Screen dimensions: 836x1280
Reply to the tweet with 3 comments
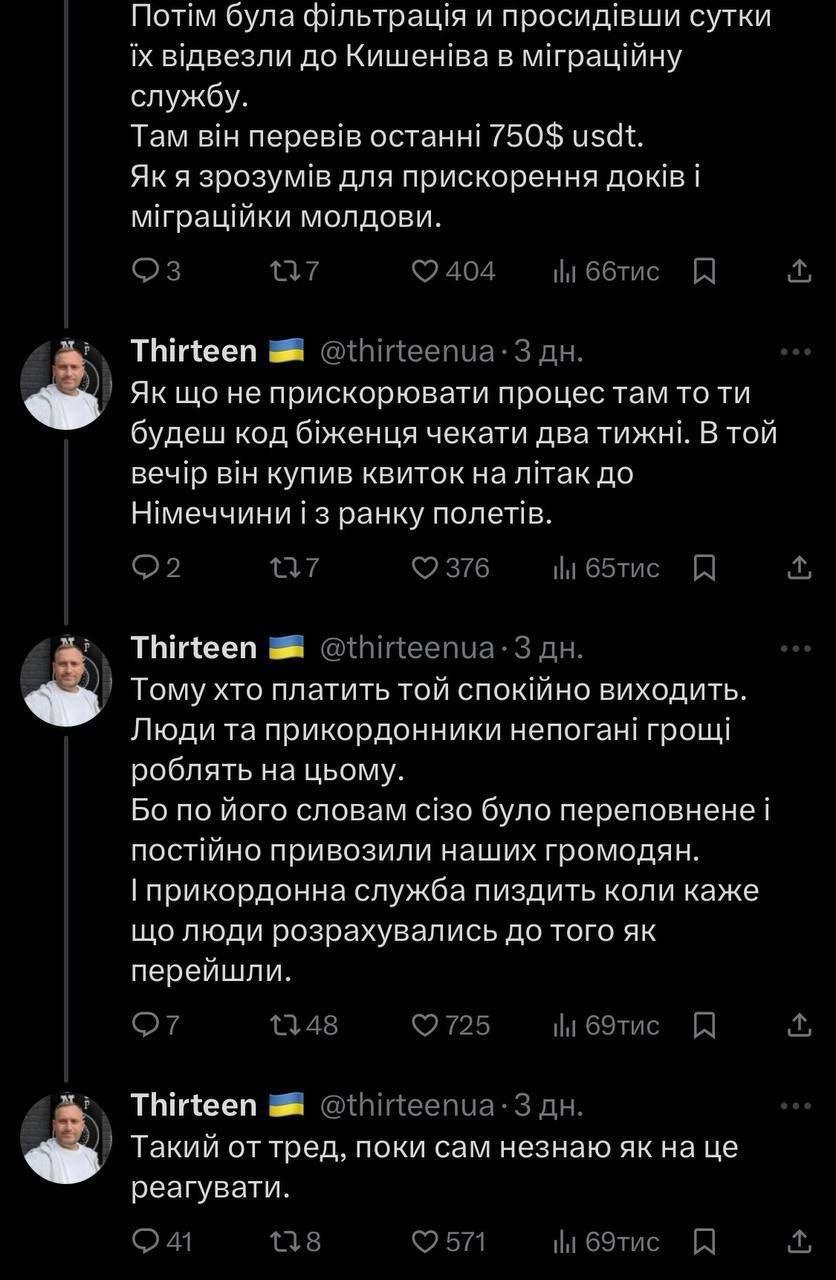(x=146, y=271)
